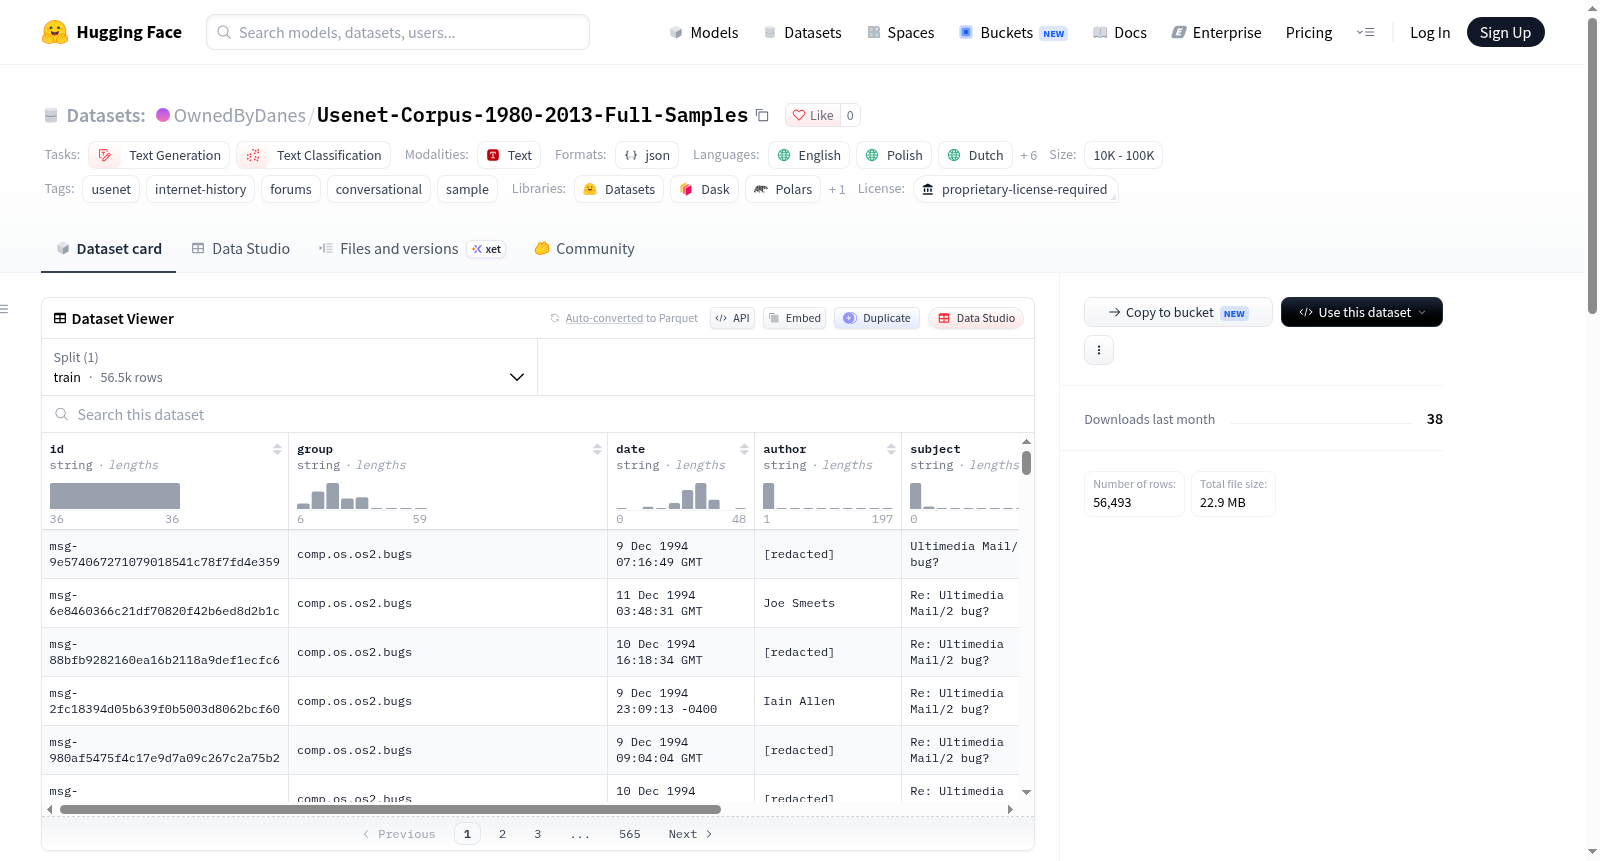Screen dimensions: 1600x861
Task: Select the json format tag
Action: [647, 155]
